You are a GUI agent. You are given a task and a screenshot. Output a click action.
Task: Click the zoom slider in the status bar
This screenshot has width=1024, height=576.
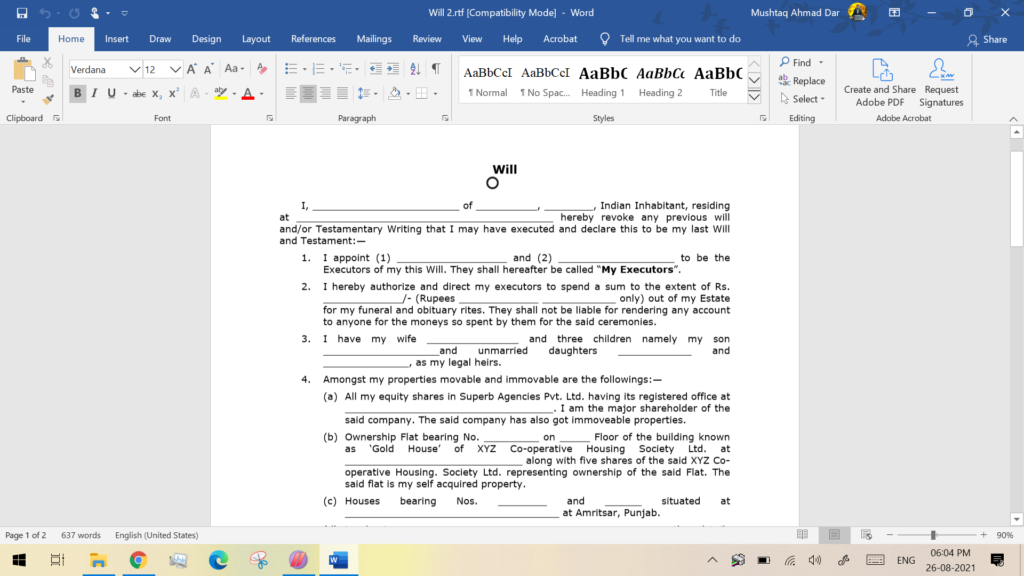coord(932,535)
